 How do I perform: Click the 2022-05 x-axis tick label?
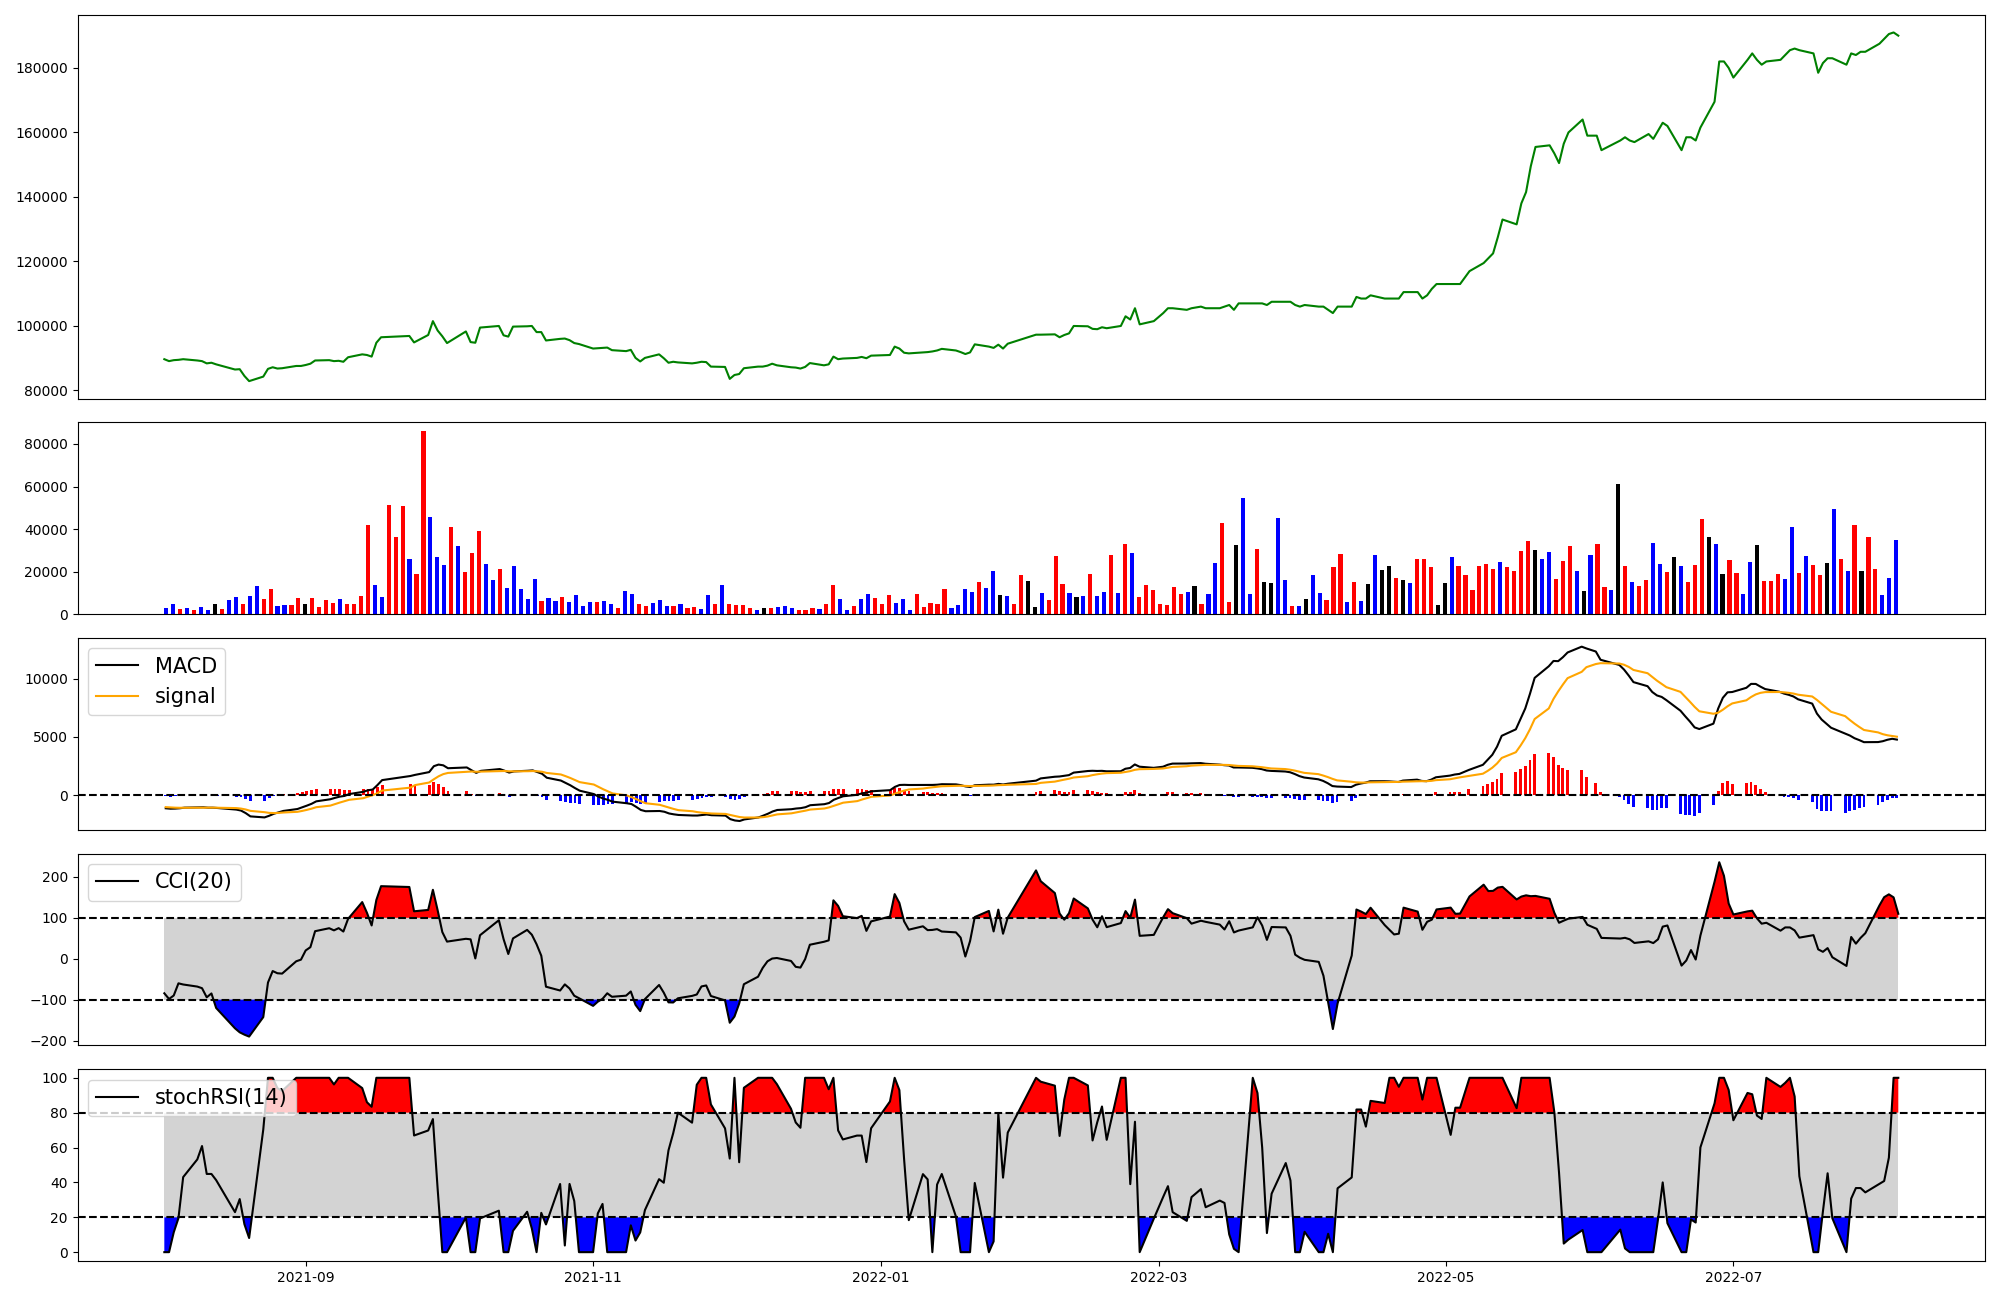coord(1445,1277)
